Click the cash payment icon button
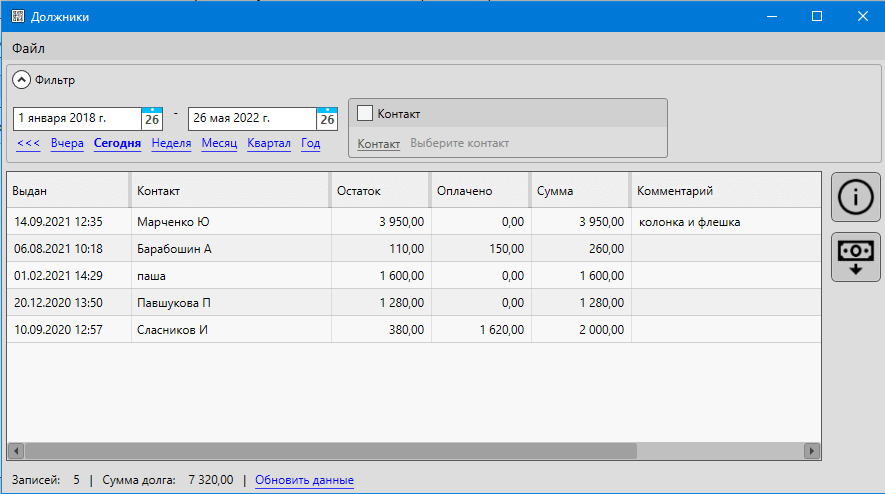885x494 pixels. [856, 257]
